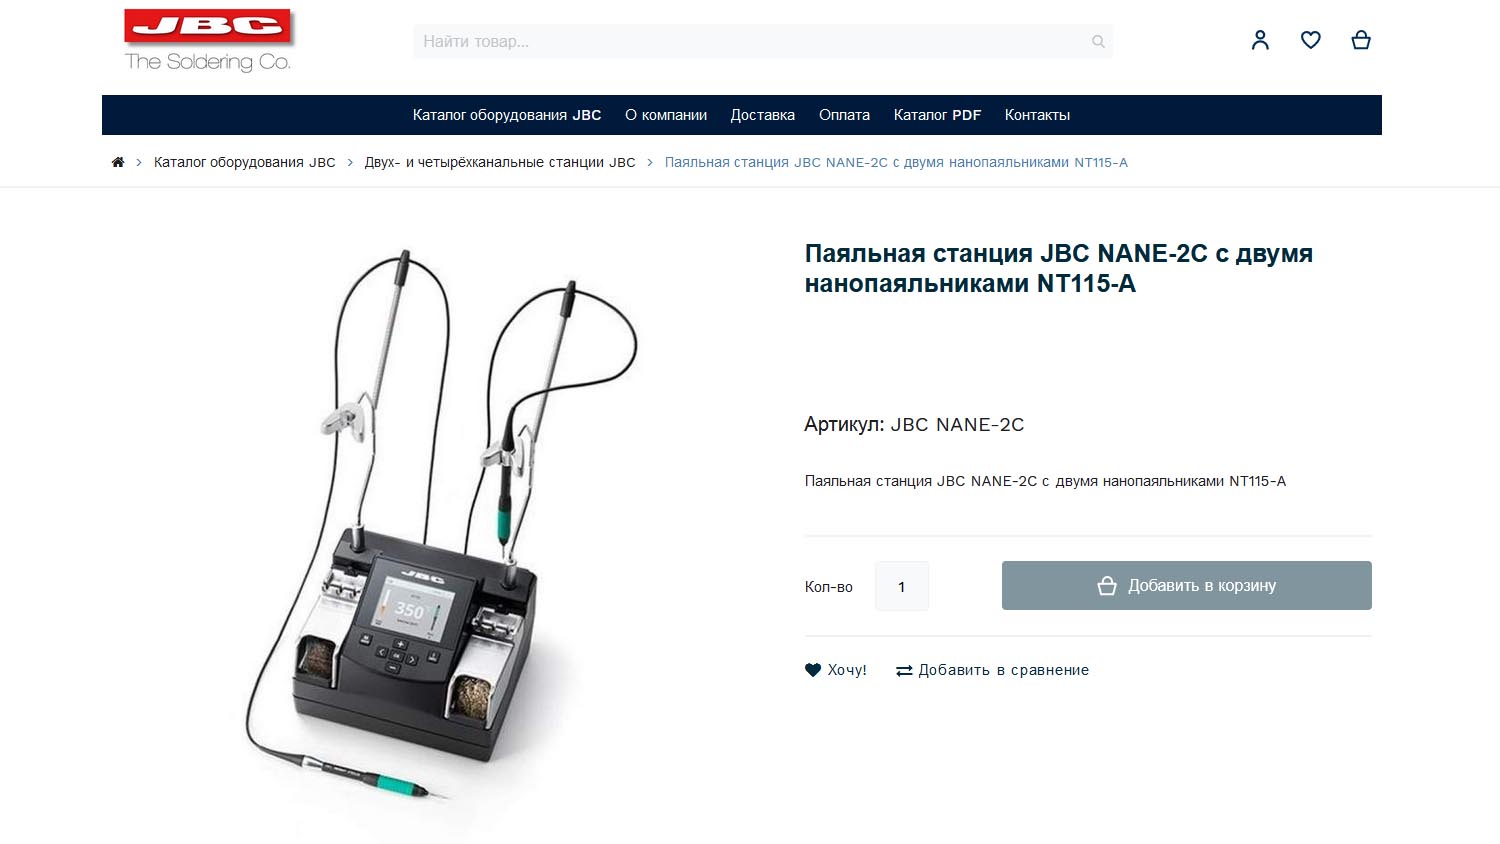Open the shopping basket icon in header
The image size is (1500, 844).
click(x=1361, y=40)
